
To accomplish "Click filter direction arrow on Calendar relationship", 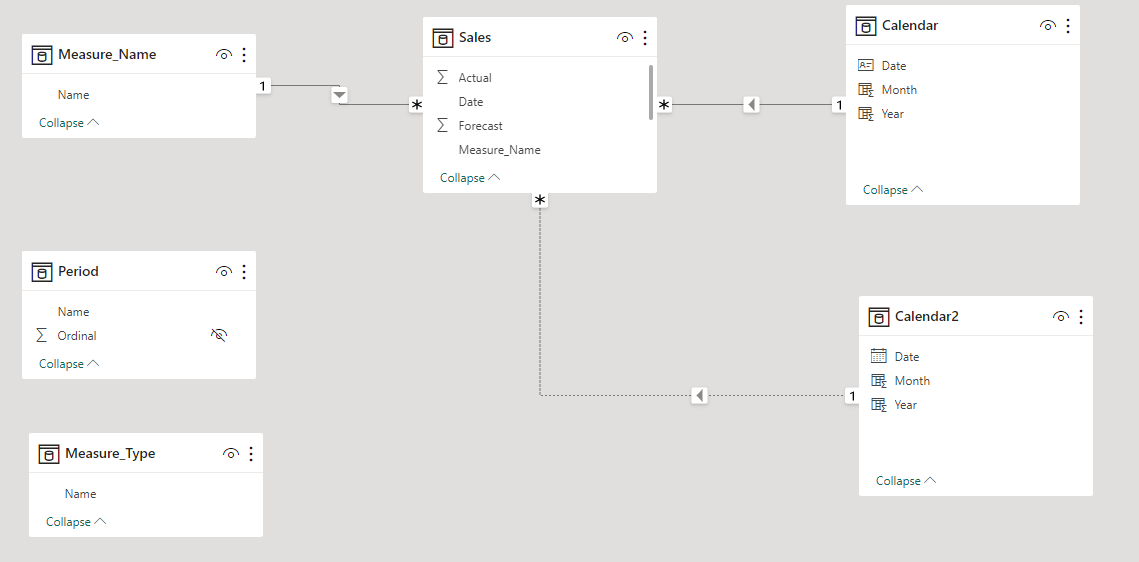I will coord(752,105).
